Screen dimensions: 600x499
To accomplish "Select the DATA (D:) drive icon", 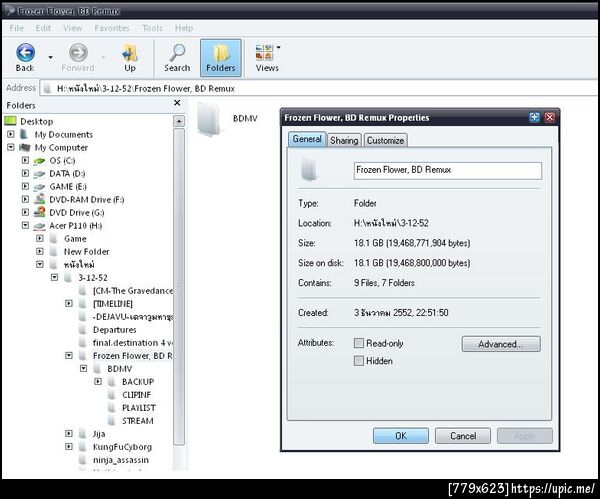I will [39, 174].
